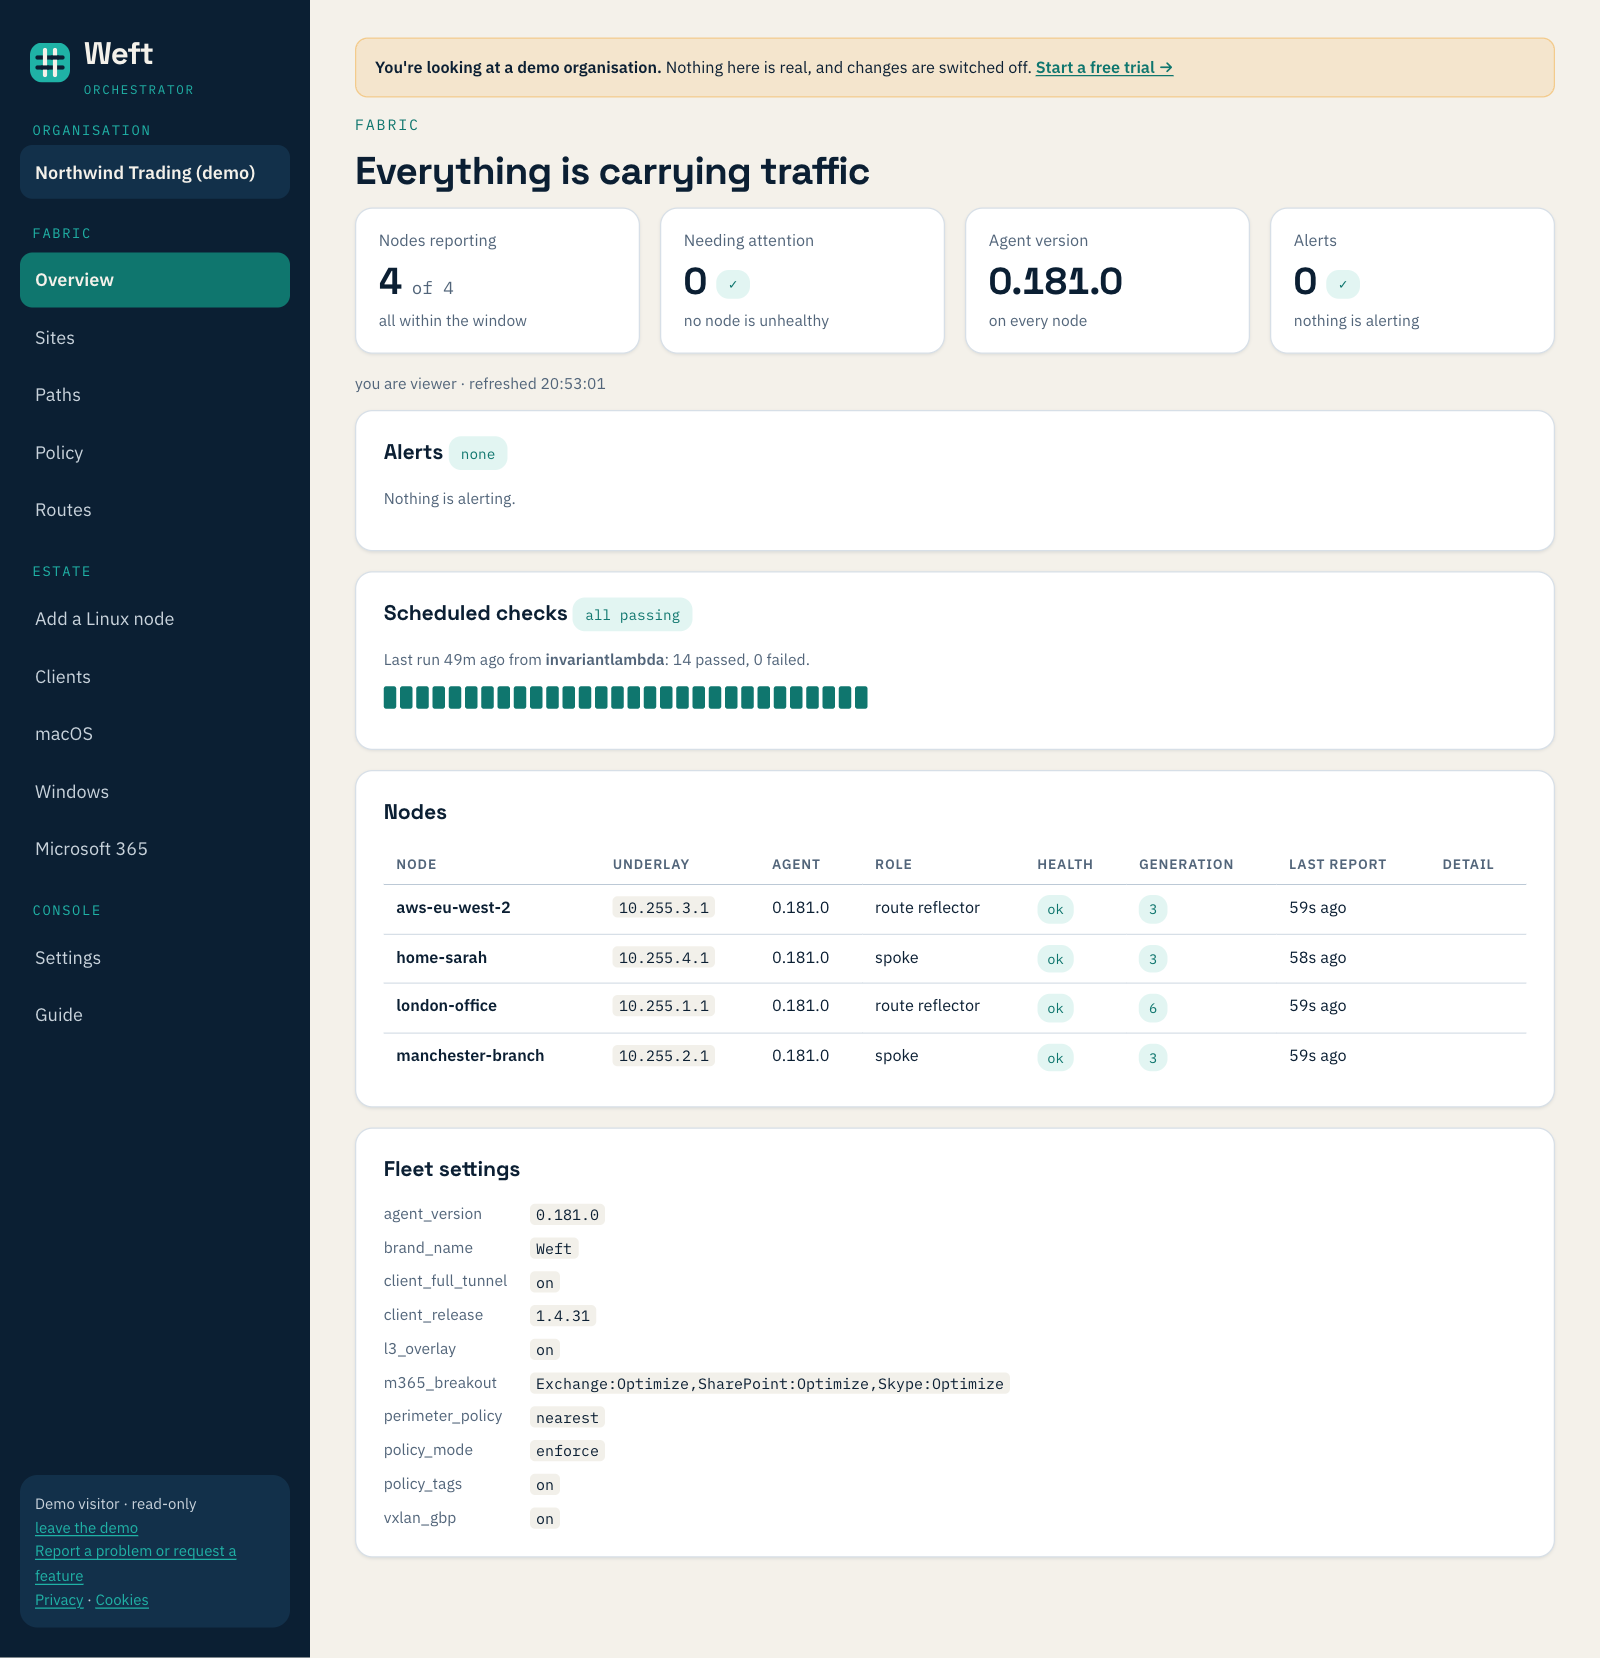This screenshot has width=1600, height=1658.
Task: Click the client_release value 1.4.31
Action: 563,1316
